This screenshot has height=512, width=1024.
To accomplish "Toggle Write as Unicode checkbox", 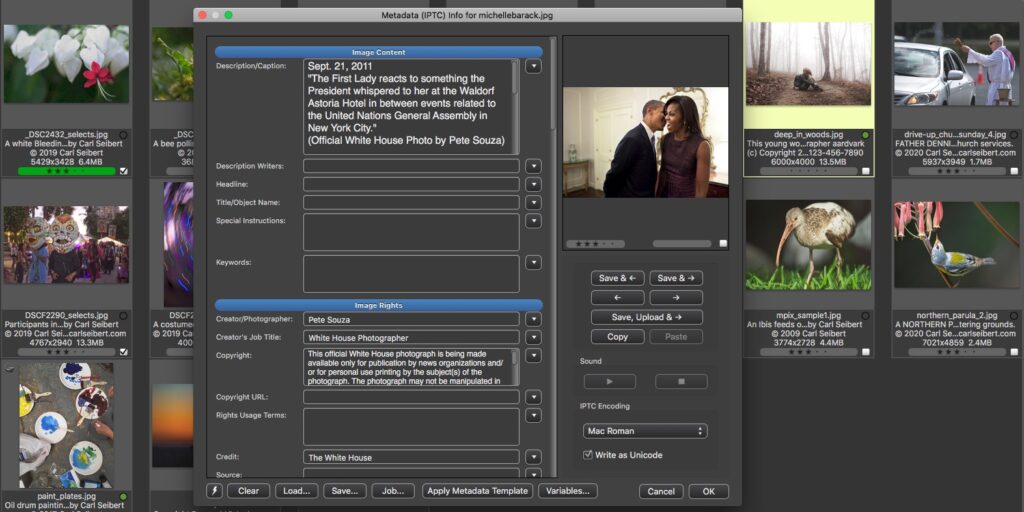I will click(588, 455).
